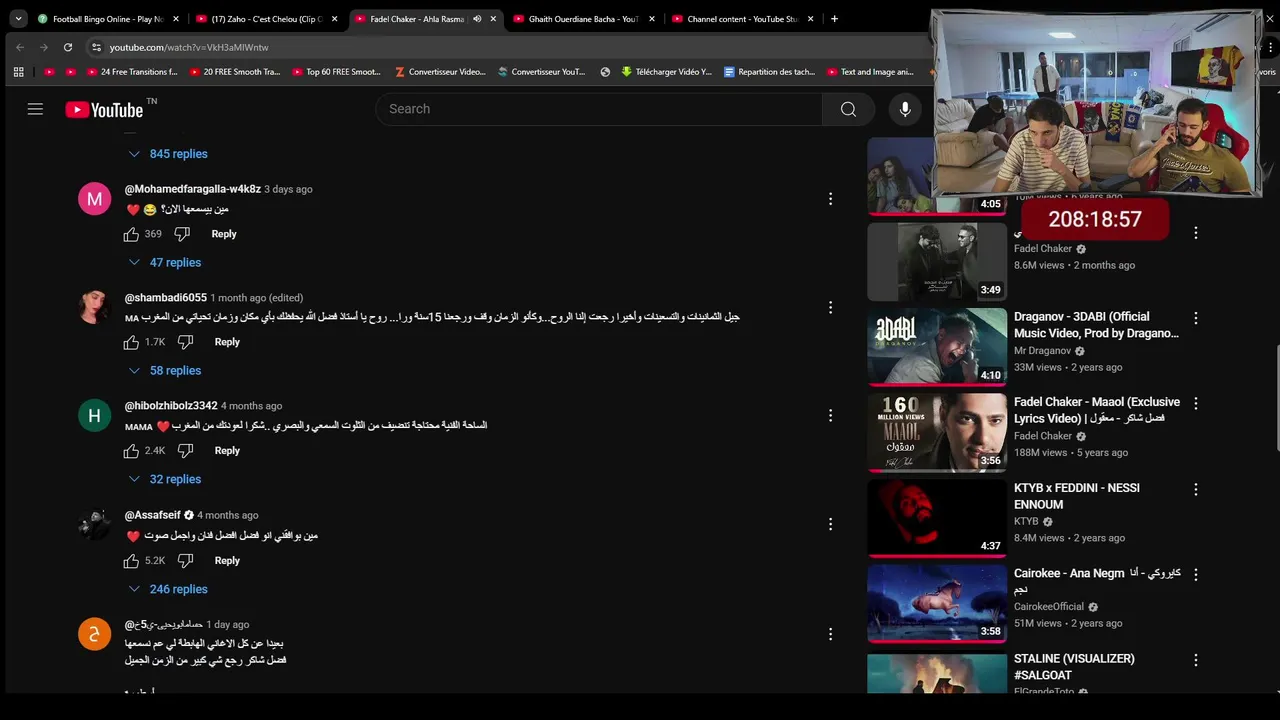Open Convertisseur Vidéo bookmark

coord(440,72)
